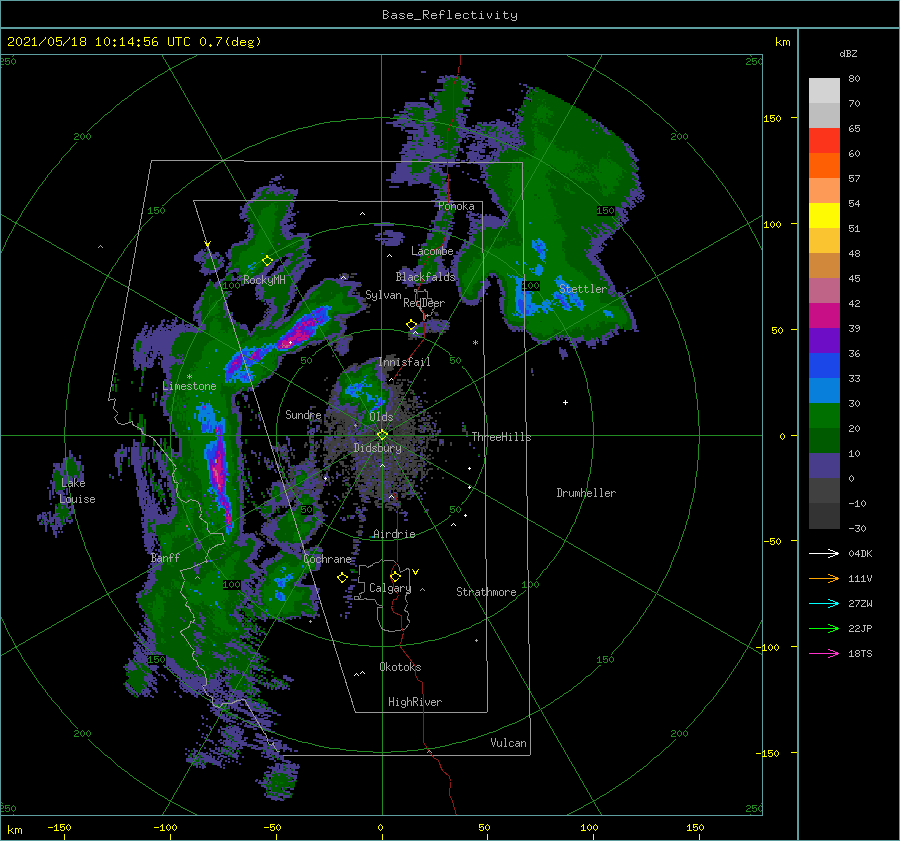Click white plus marker north of Drumheller
900x841 pixels.
point(565,402)
